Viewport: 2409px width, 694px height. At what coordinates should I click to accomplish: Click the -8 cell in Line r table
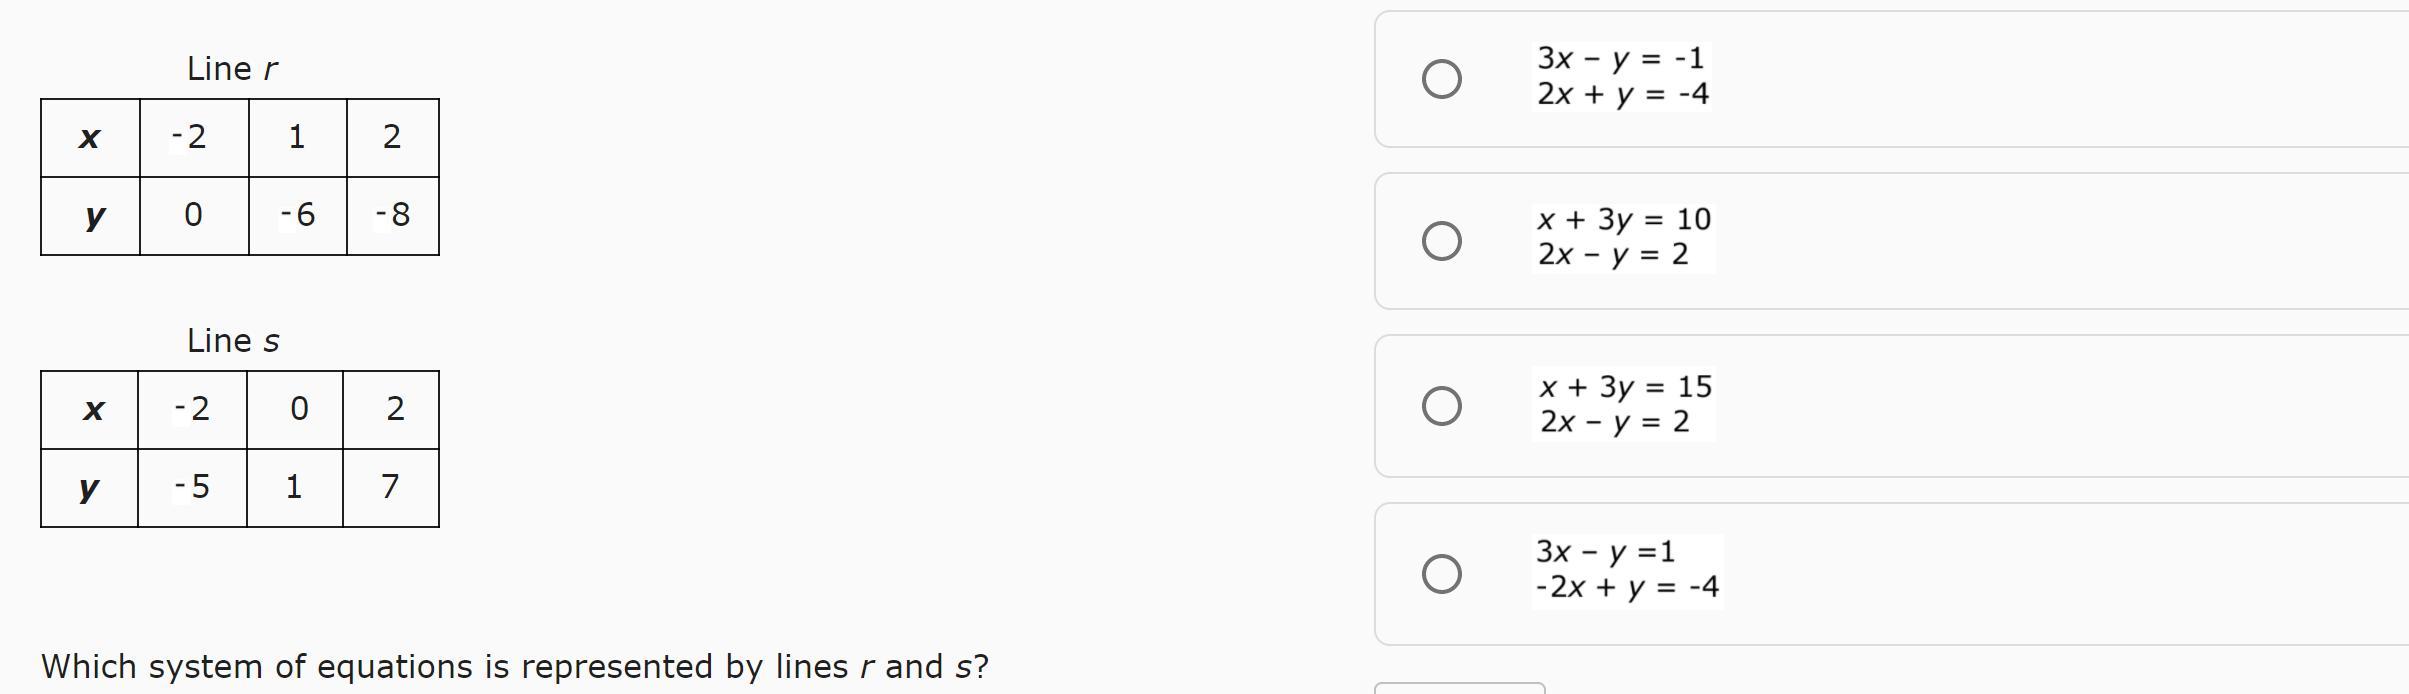(392, 215)
